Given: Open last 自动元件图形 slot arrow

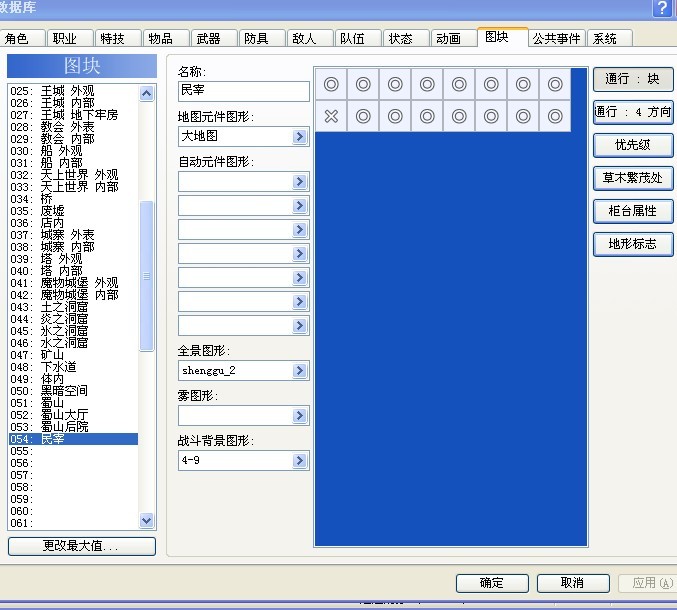Looking at the screenshot, I should (x=300, y=326).
